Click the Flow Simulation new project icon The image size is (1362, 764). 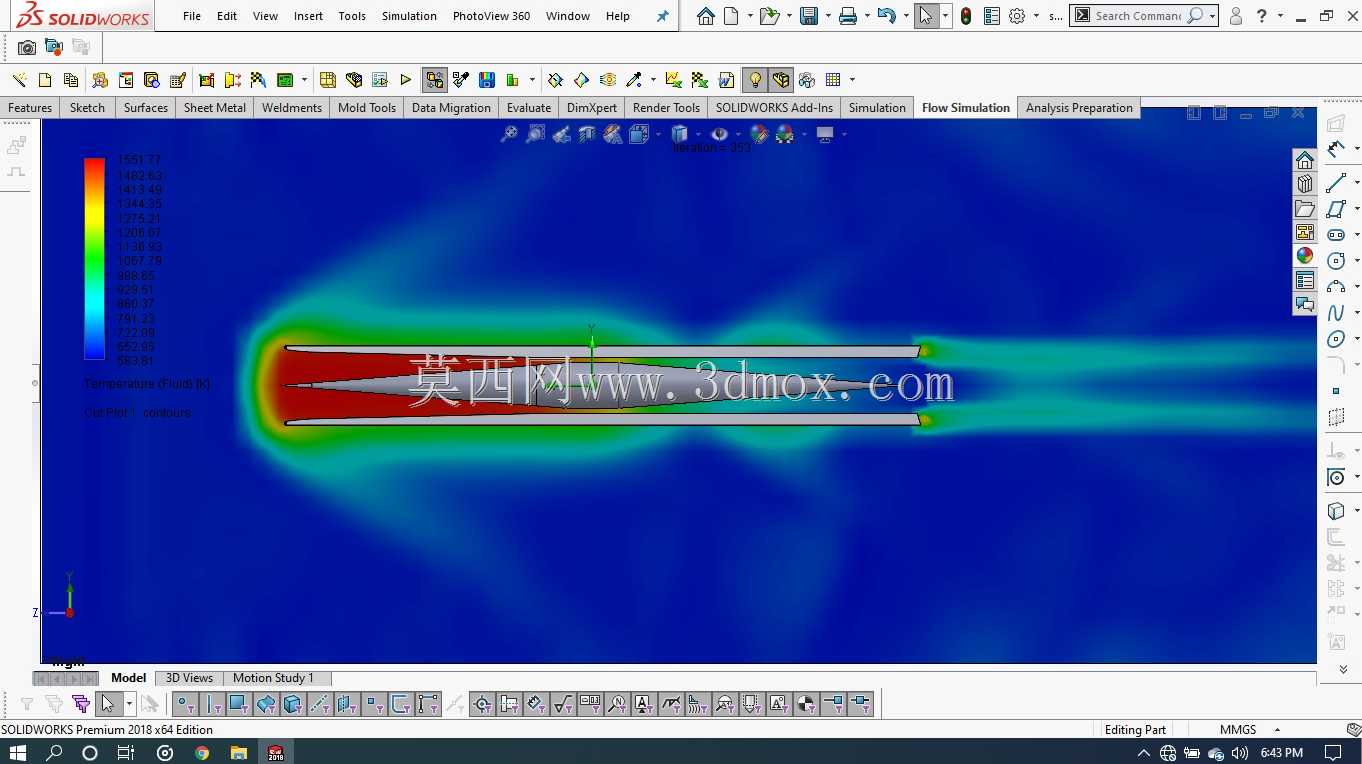coord(45,80)
